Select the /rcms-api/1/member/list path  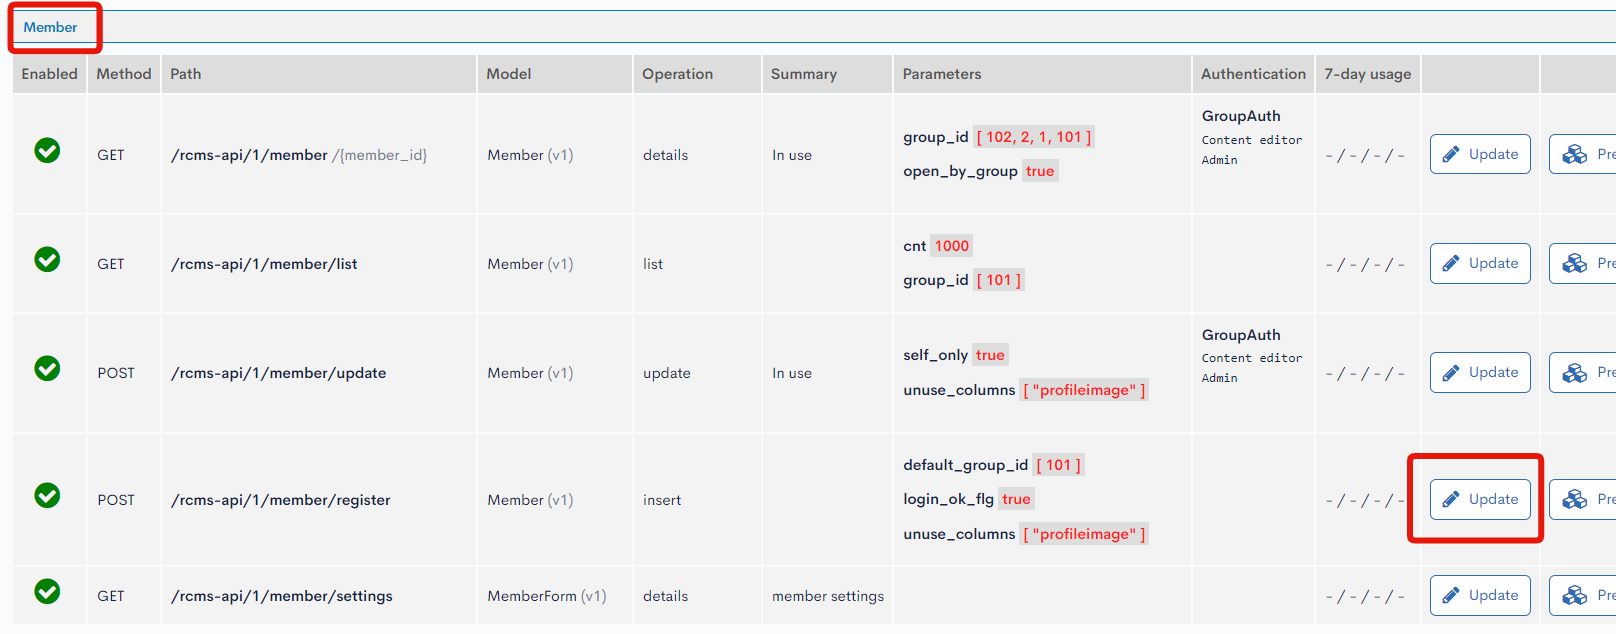click(264, 264)
